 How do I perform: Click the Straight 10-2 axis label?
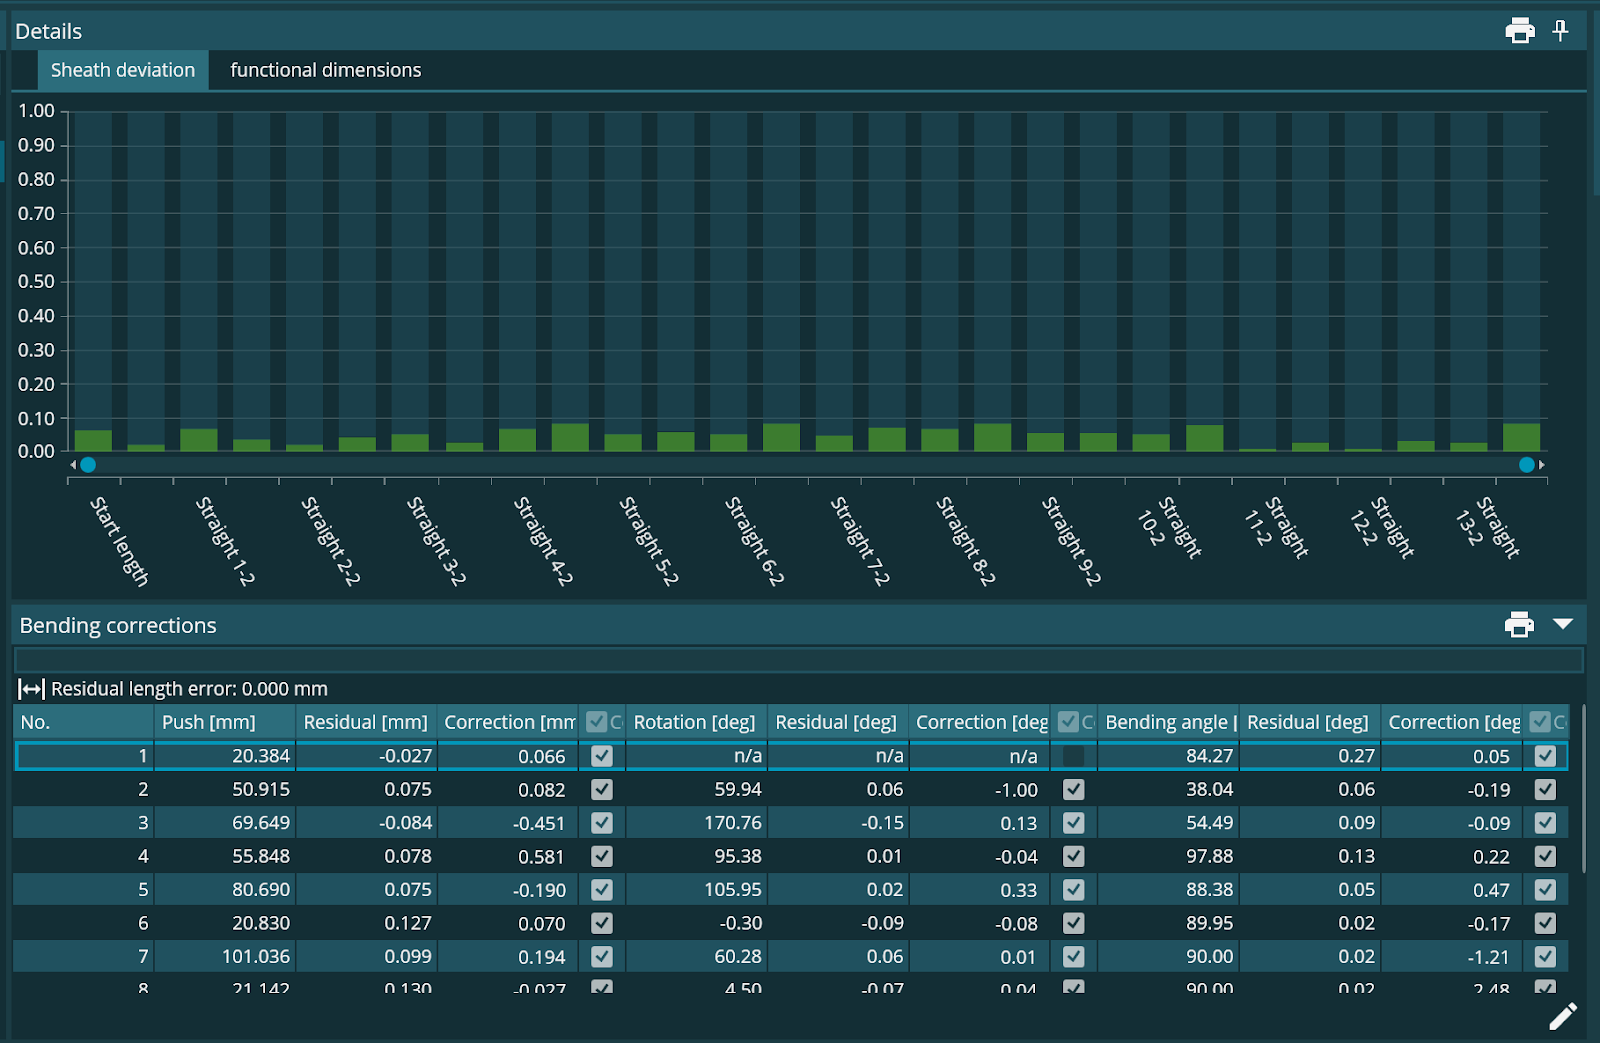pos(1168,527)
